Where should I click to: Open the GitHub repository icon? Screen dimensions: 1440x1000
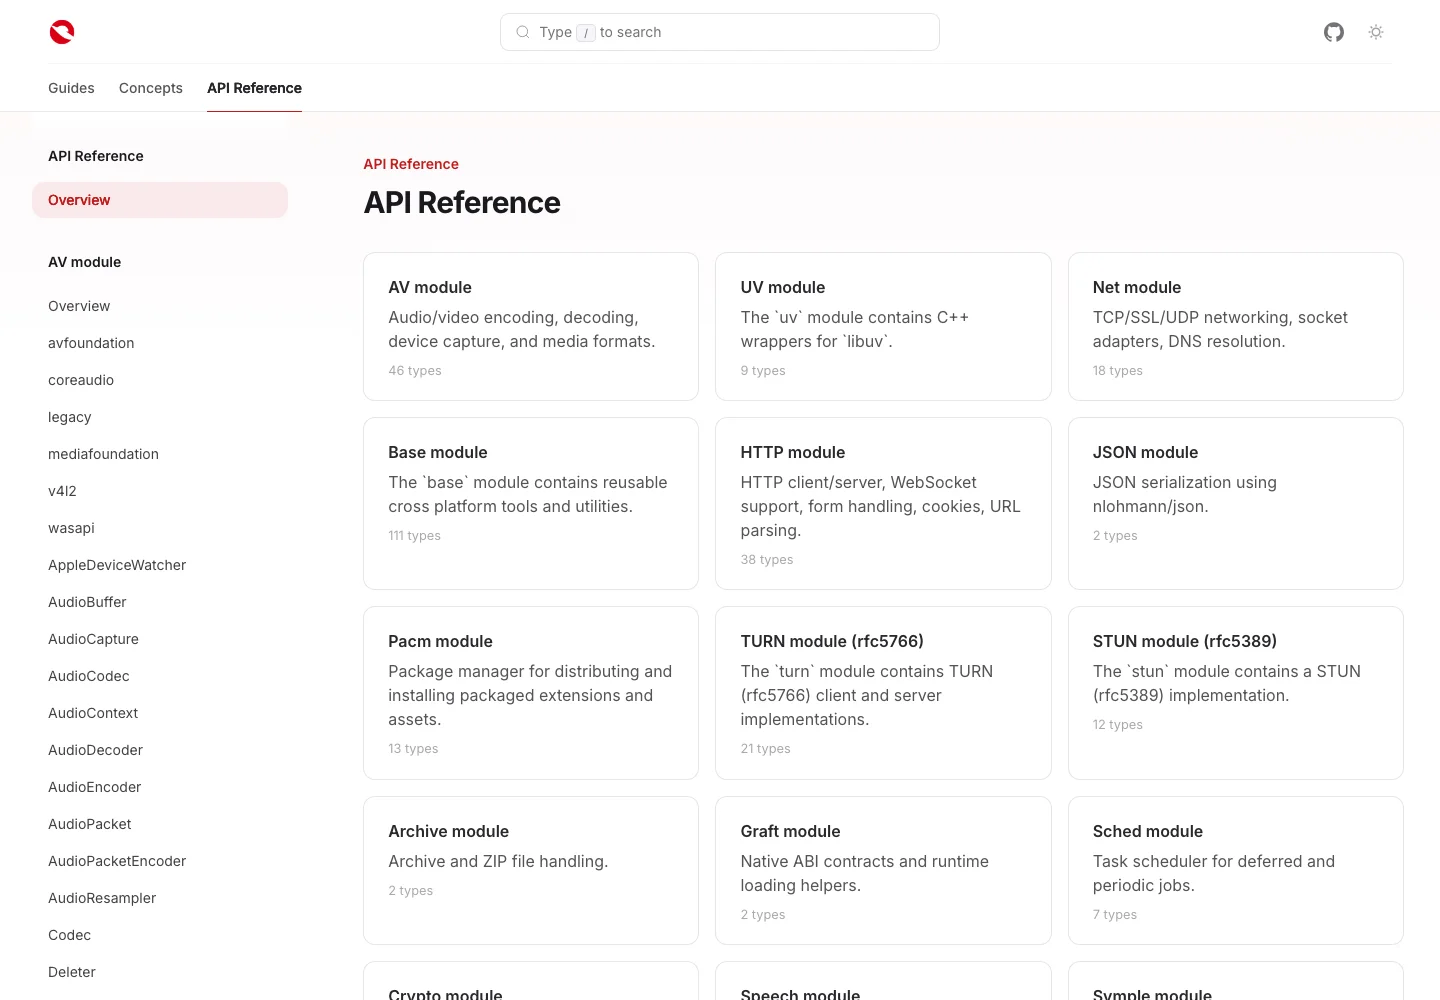click(x=1334, y=32)
